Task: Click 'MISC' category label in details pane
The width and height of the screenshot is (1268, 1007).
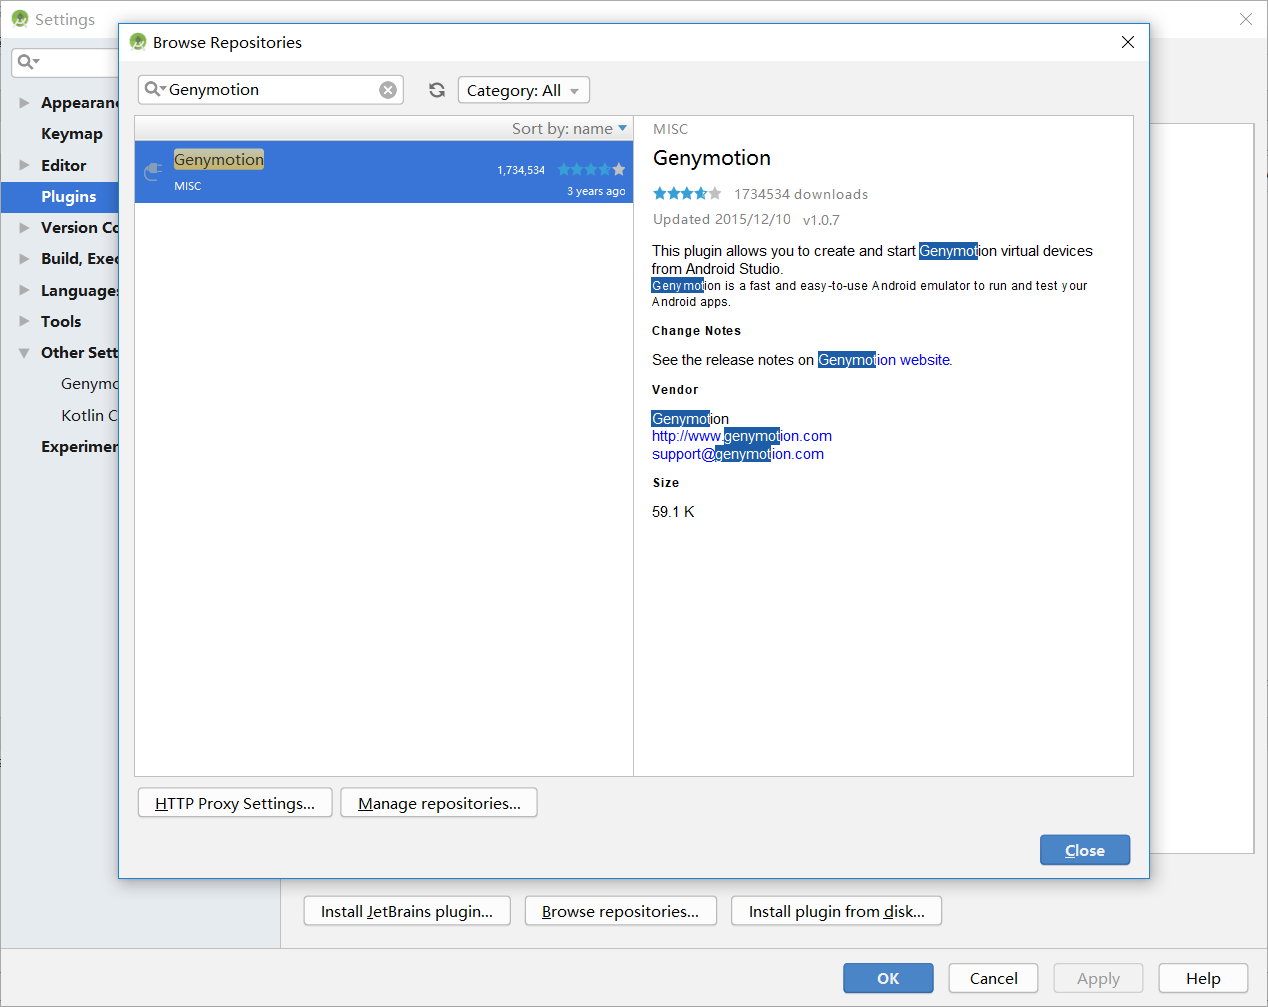Action: pos(670,129)
